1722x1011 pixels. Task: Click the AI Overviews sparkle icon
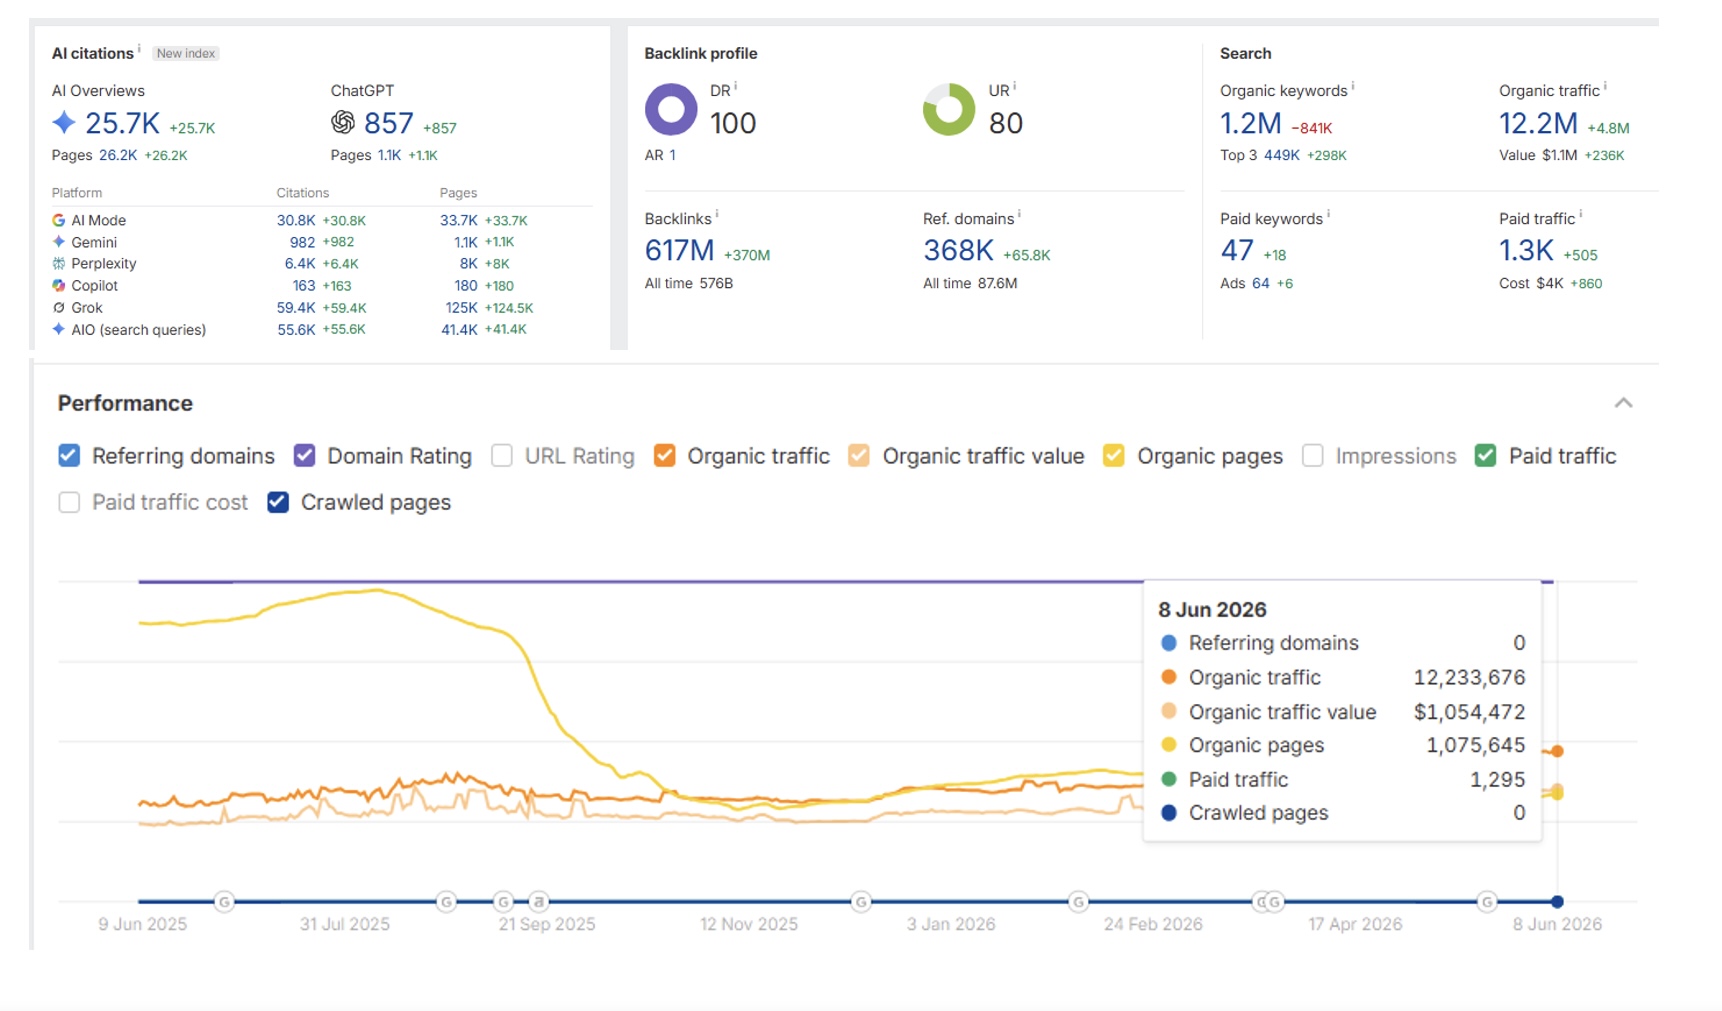(64, 122)
